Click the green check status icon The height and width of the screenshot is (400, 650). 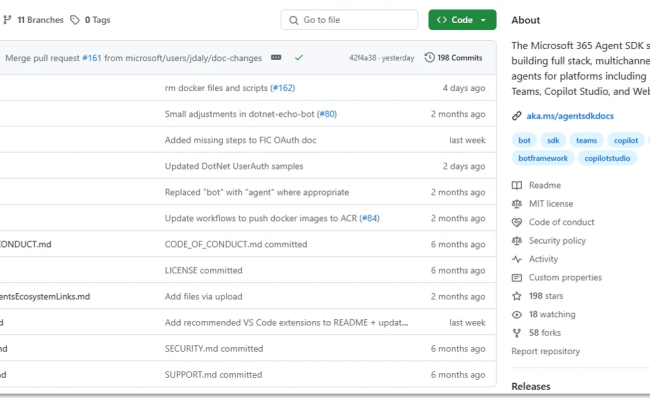click(x=299, y=58)
